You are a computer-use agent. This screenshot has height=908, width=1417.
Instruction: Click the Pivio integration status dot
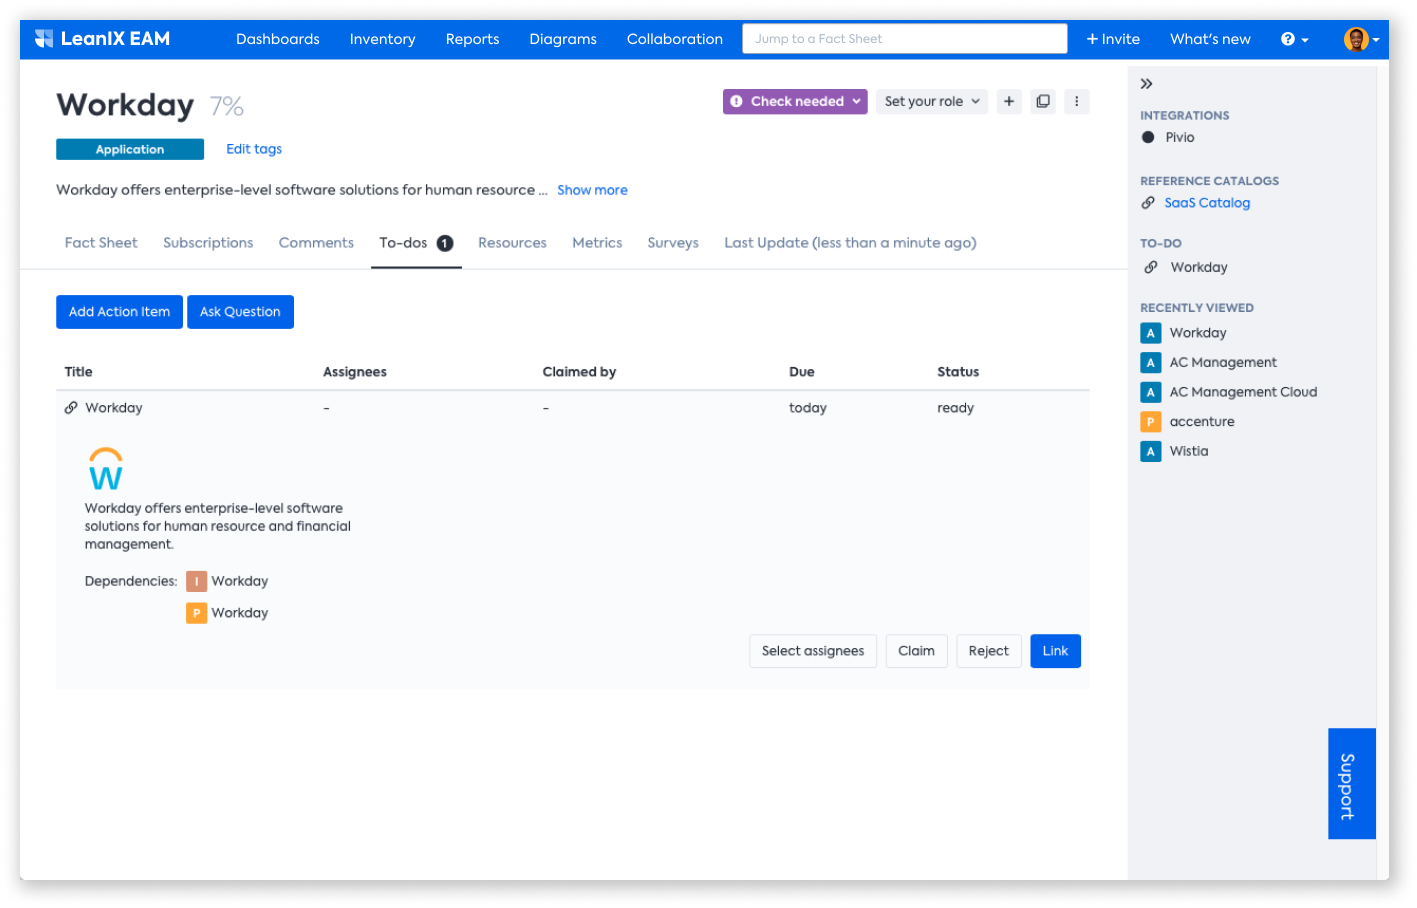pyautogui.click(x=1148, y=137)
